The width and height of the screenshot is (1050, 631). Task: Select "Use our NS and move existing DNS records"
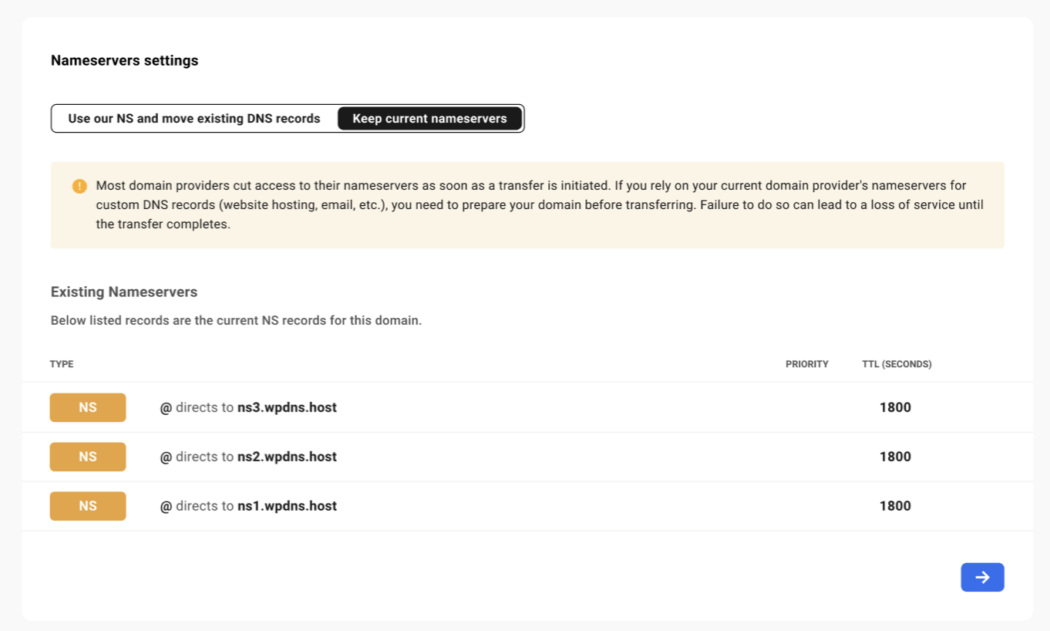tap(194, 118)
